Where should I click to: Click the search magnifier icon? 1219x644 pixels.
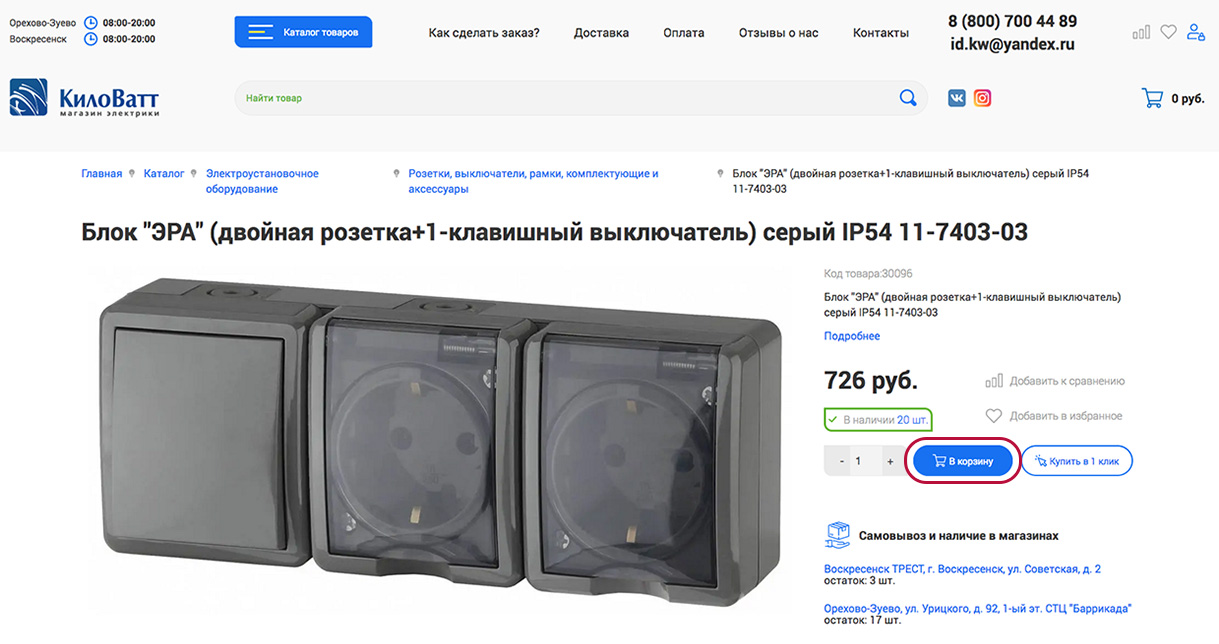[x=907, y=98]
